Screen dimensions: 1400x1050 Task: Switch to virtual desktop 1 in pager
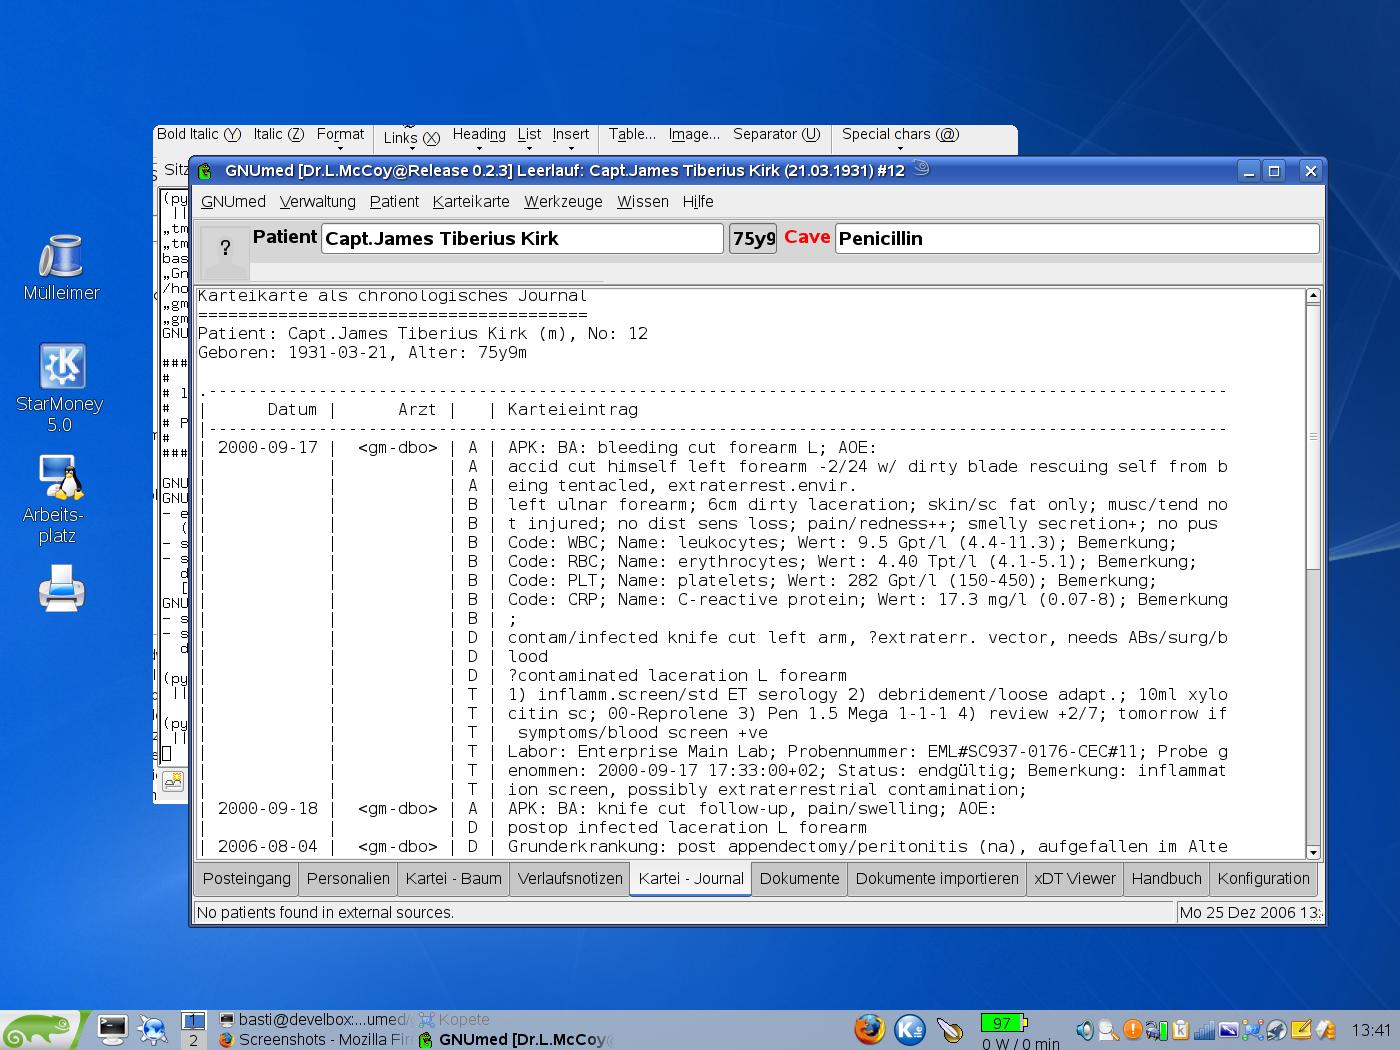[x=193, y=1021]
